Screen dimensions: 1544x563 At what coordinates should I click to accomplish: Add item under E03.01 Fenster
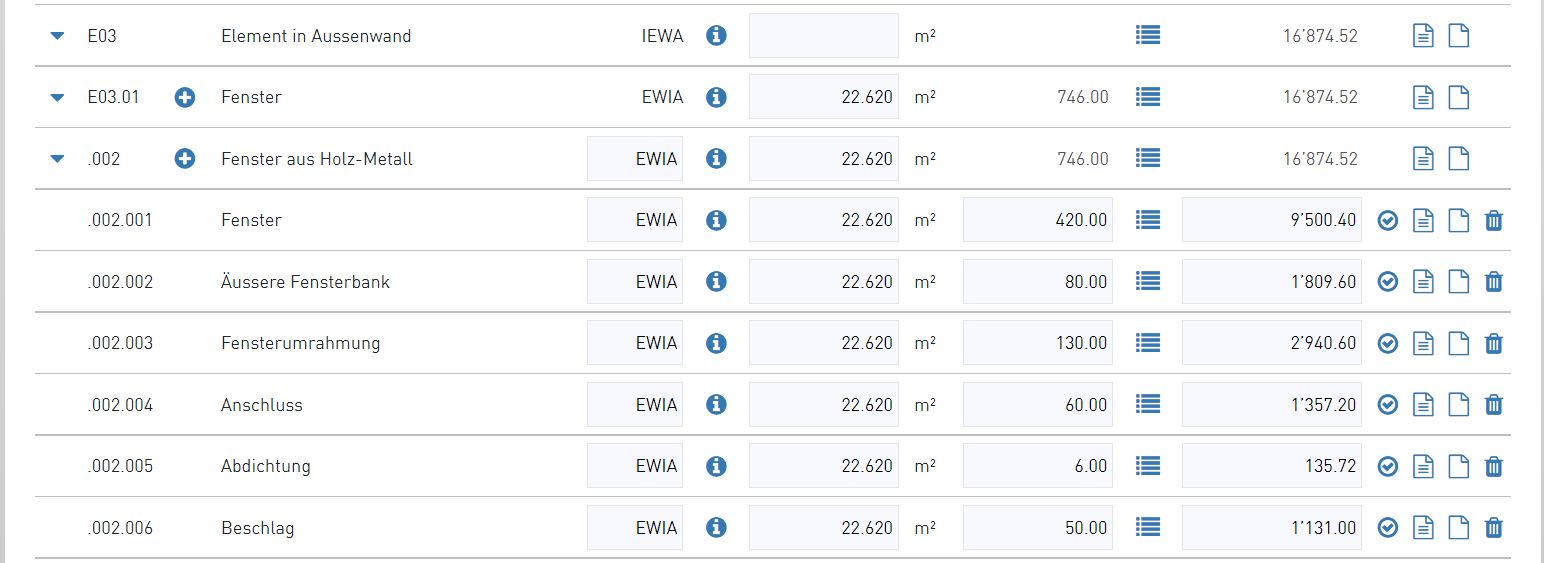coord(185,97)
